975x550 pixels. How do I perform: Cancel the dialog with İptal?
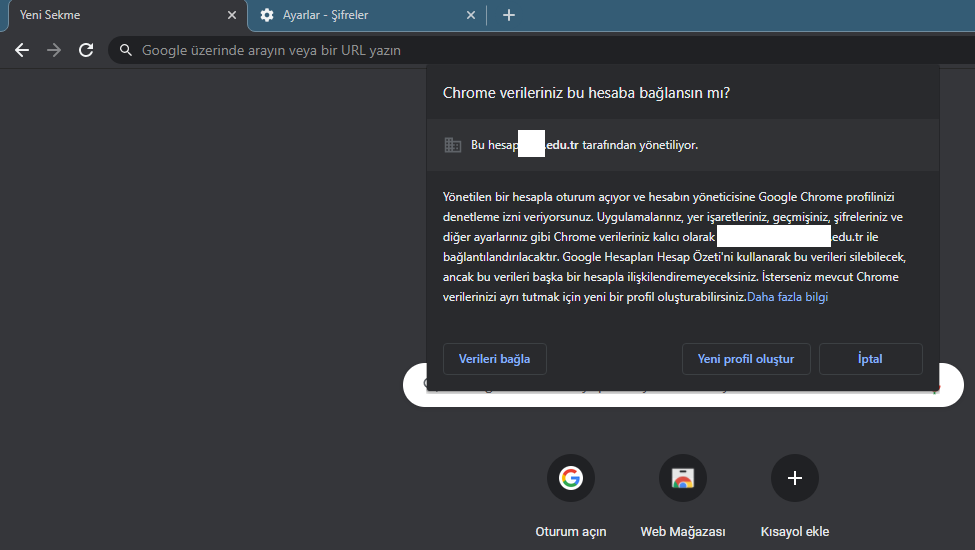[870, 359]
